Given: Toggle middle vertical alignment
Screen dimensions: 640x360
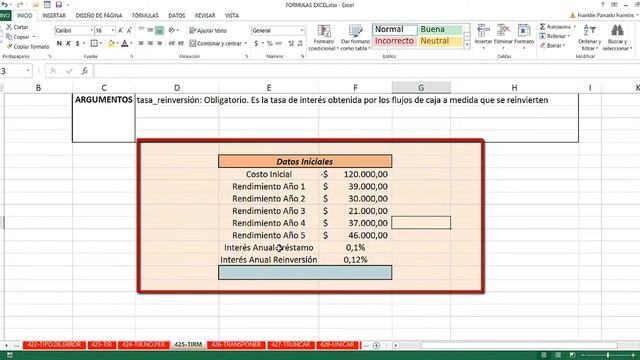Looking at the screenshot, I should point(150,30).
